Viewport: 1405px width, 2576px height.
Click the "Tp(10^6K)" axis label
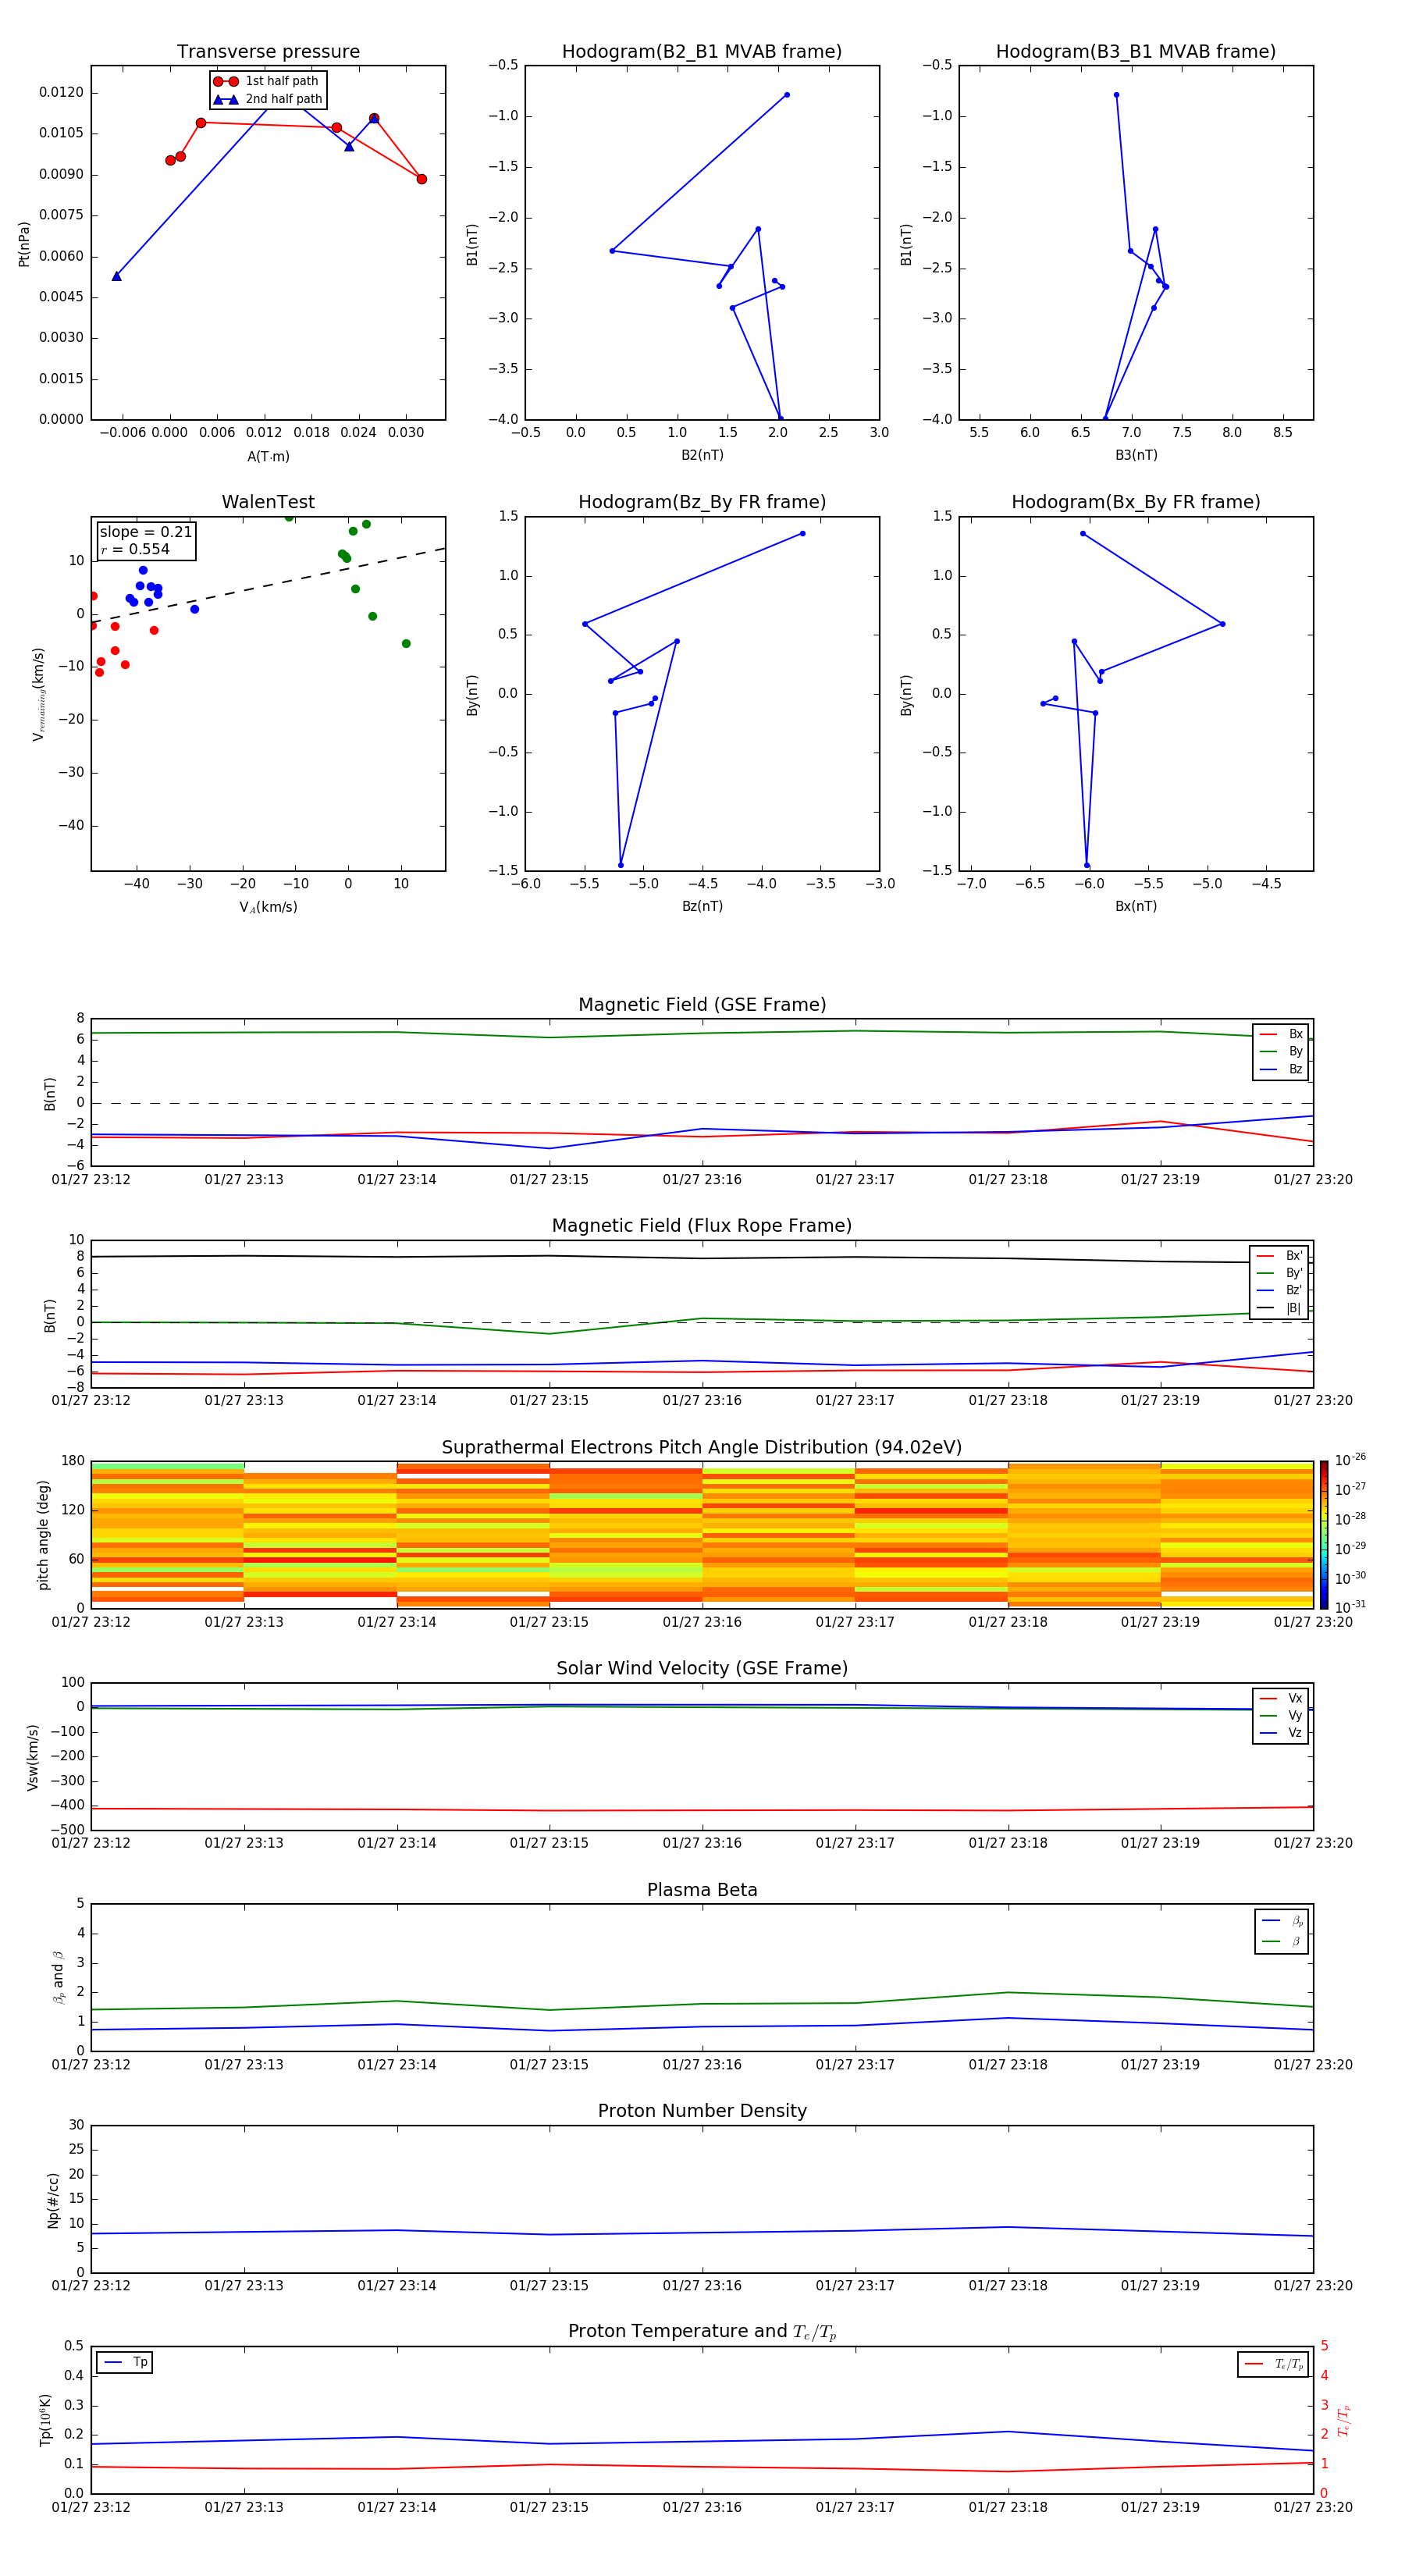pos(45,2420)
